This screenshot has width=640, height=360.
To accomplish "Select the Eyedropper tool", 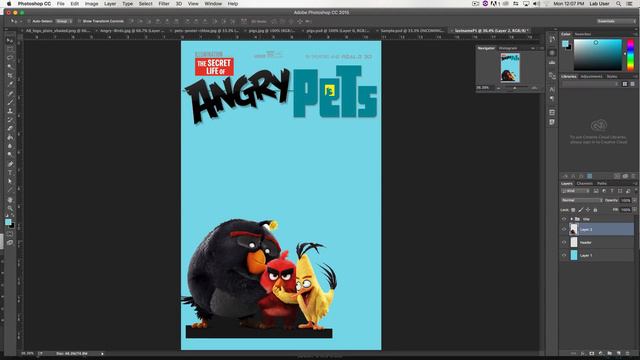I will pyautogui.click(x=10, y=84).
